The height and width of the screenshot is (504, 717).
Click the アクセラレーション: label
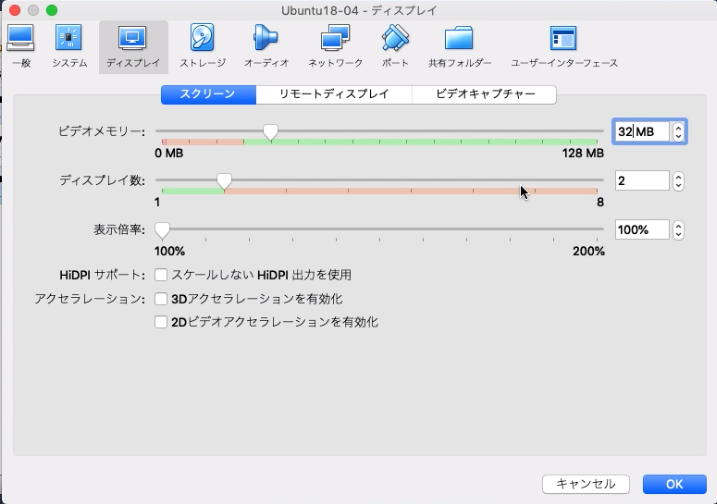(90, 299)
